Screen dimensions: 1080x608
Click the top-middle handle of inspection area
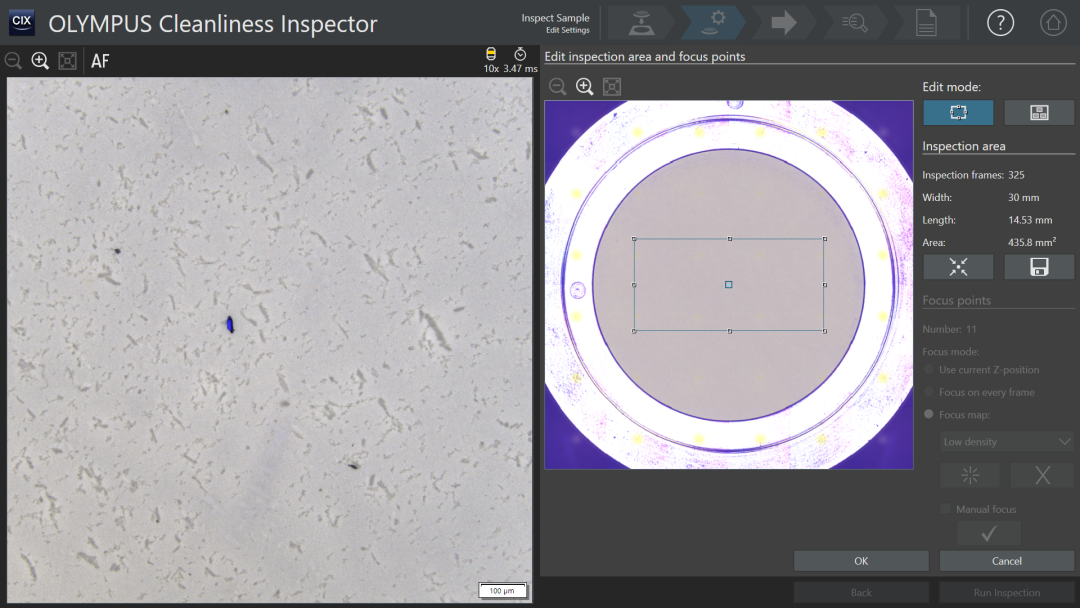point(729,239)
